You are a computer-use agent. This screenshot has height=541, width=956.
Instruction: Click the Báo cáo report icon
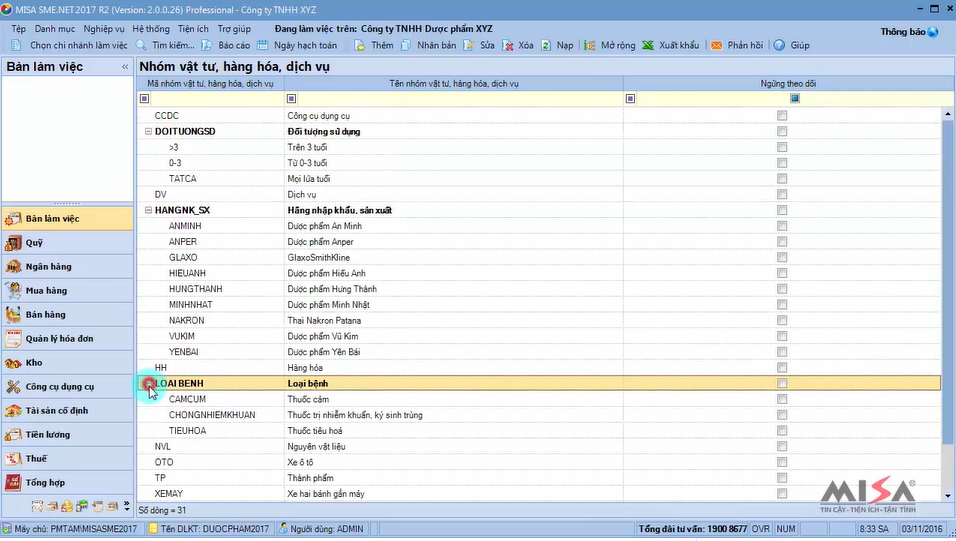pyautogui.click(x=207, y=45)
